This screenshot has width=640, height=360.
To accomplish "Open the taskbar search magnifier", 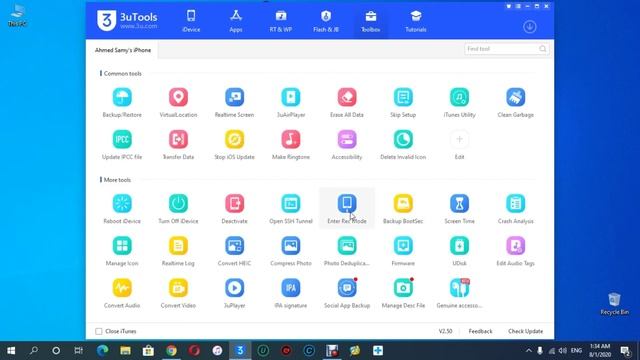I will [x=34, y=351].
